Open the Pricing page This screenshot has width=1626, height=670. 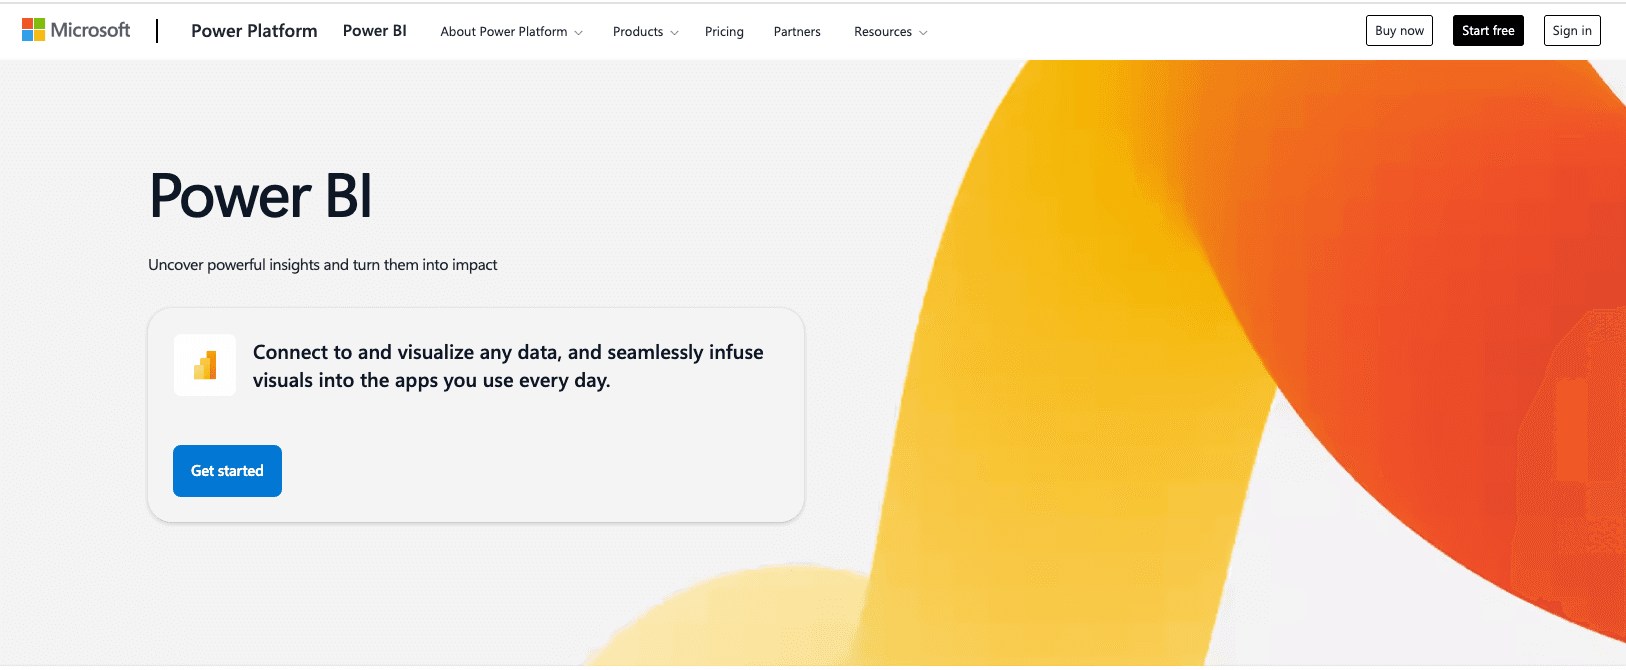click(x=724, y=32)
